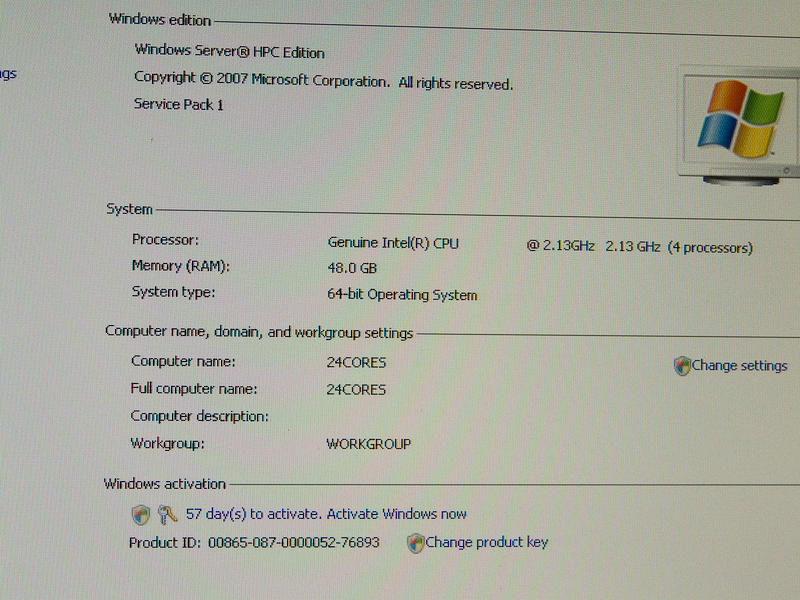Click the Product ID number 00865-087-0000052-76893
The width and height of the screenshot is (800, 600).
294,542
